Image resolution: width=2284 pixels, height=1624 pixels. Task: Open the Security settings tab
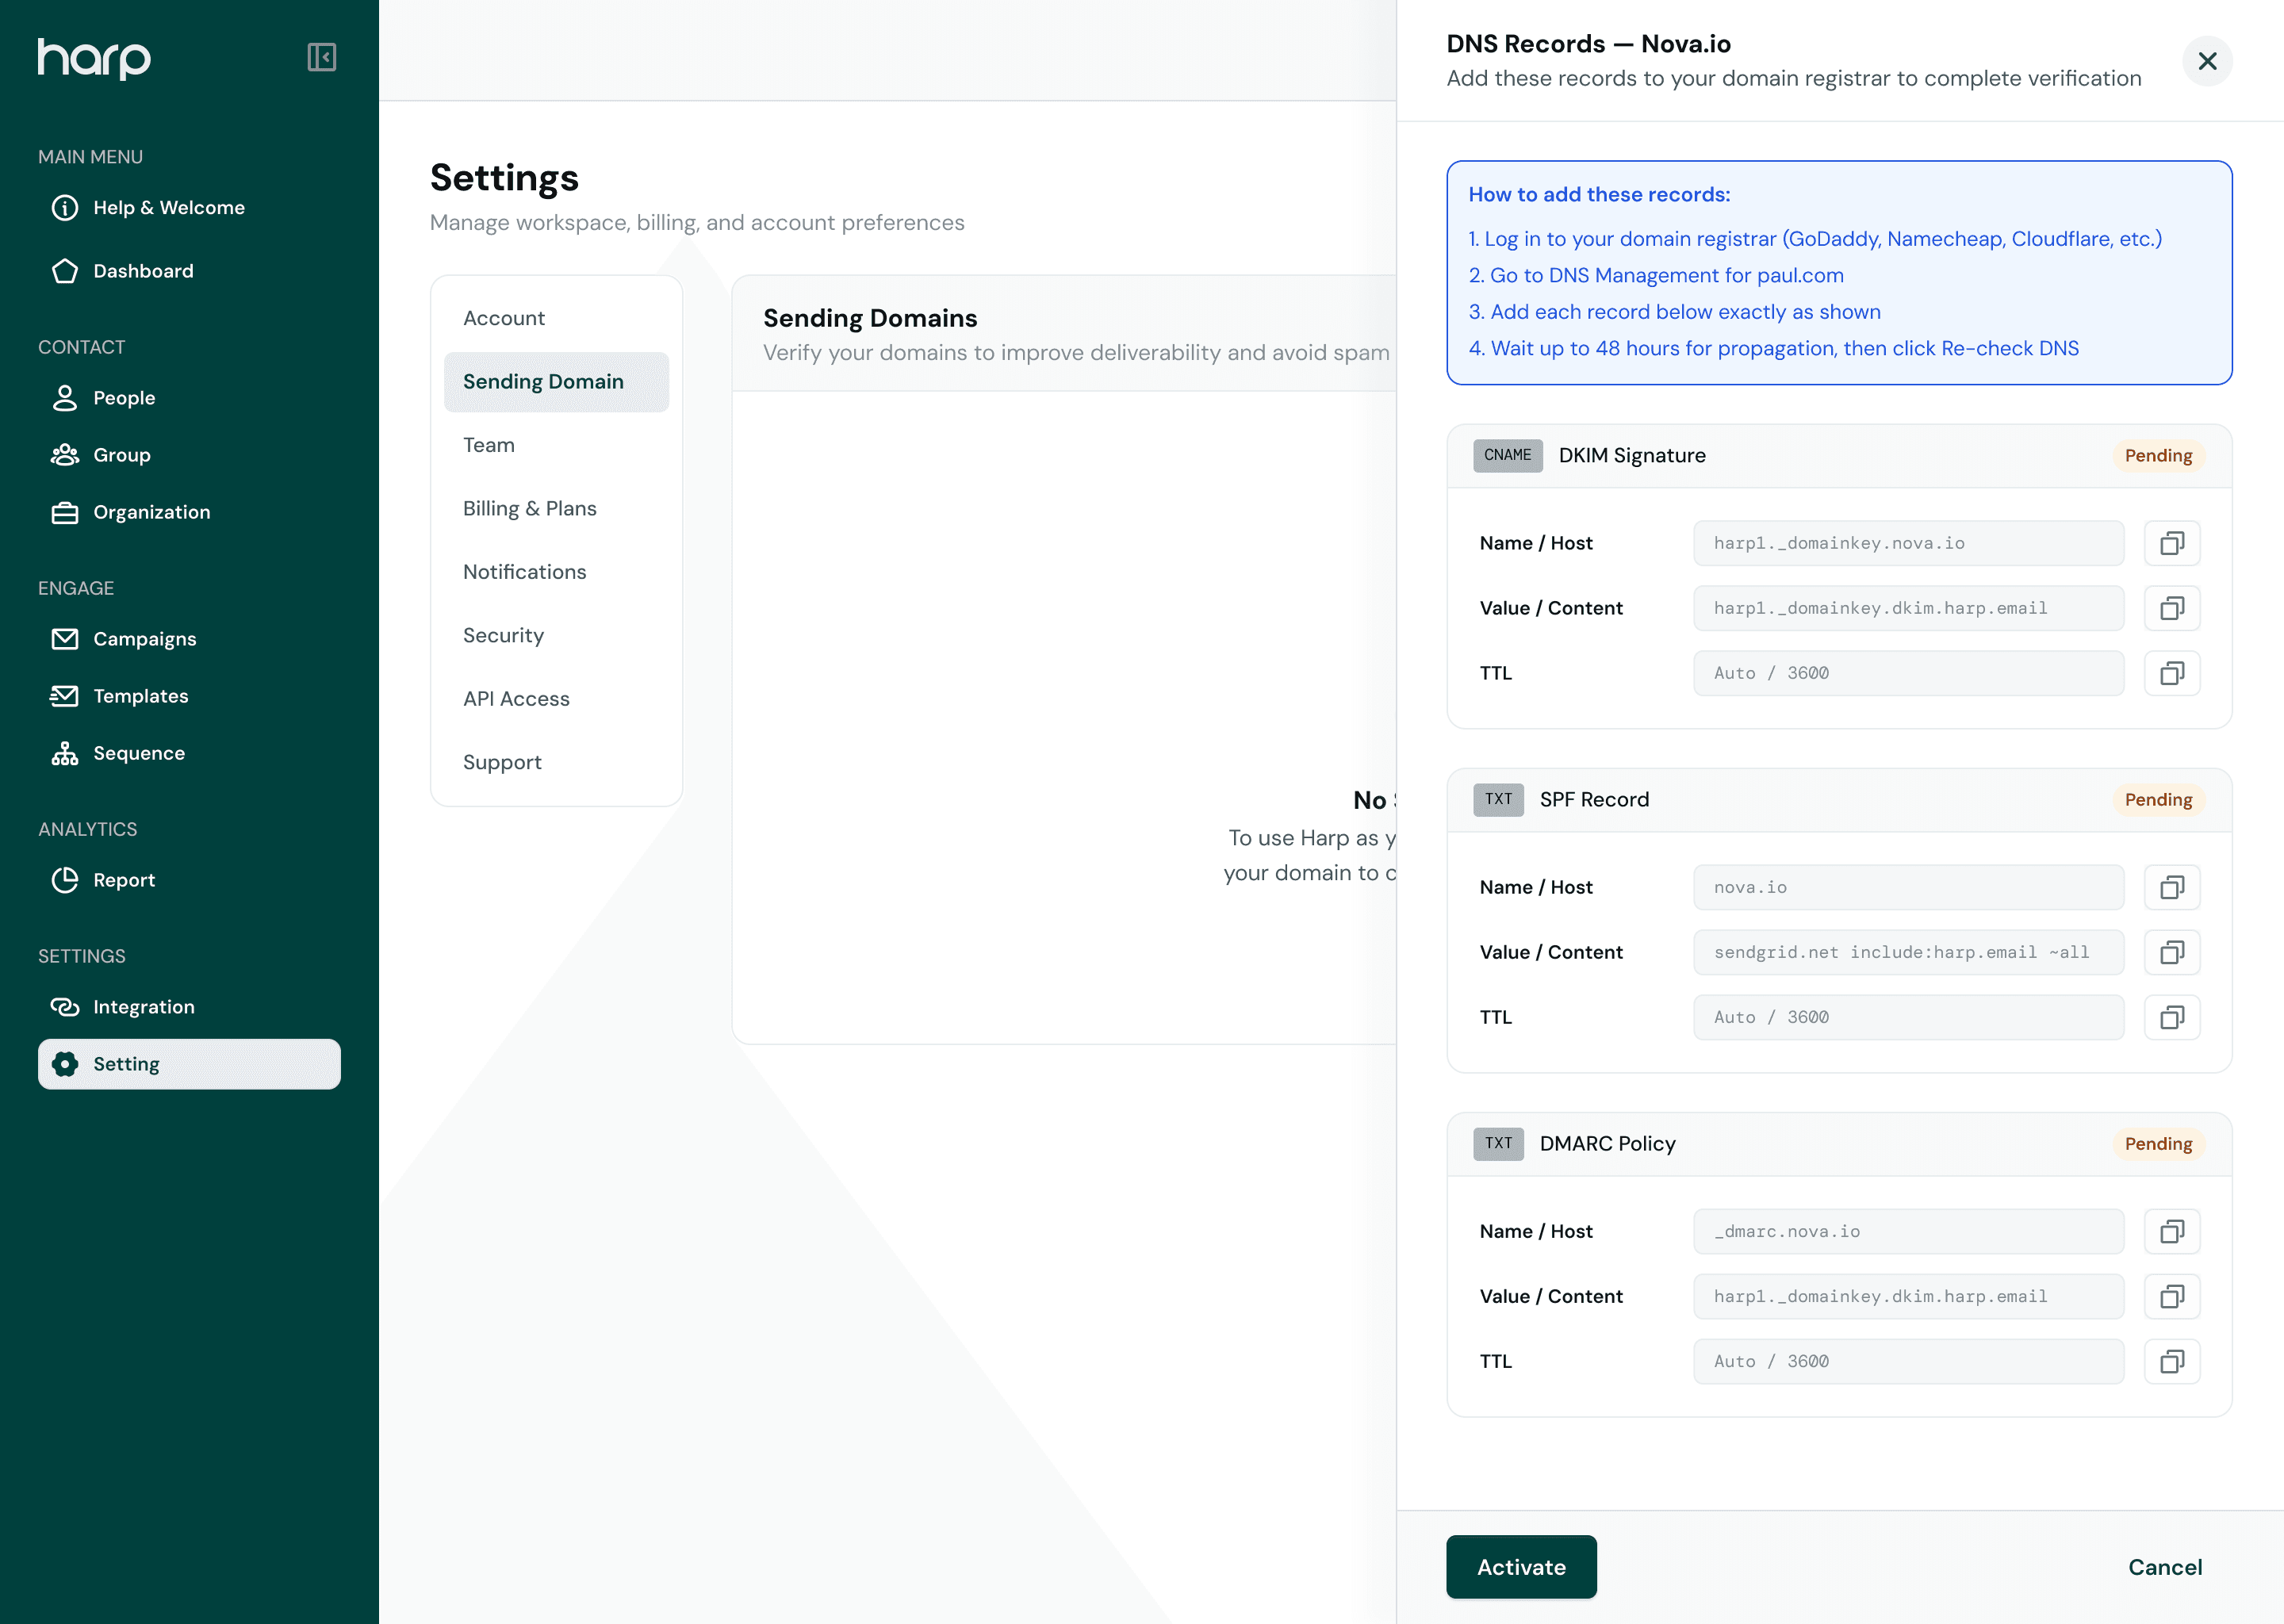coord(556,636)
